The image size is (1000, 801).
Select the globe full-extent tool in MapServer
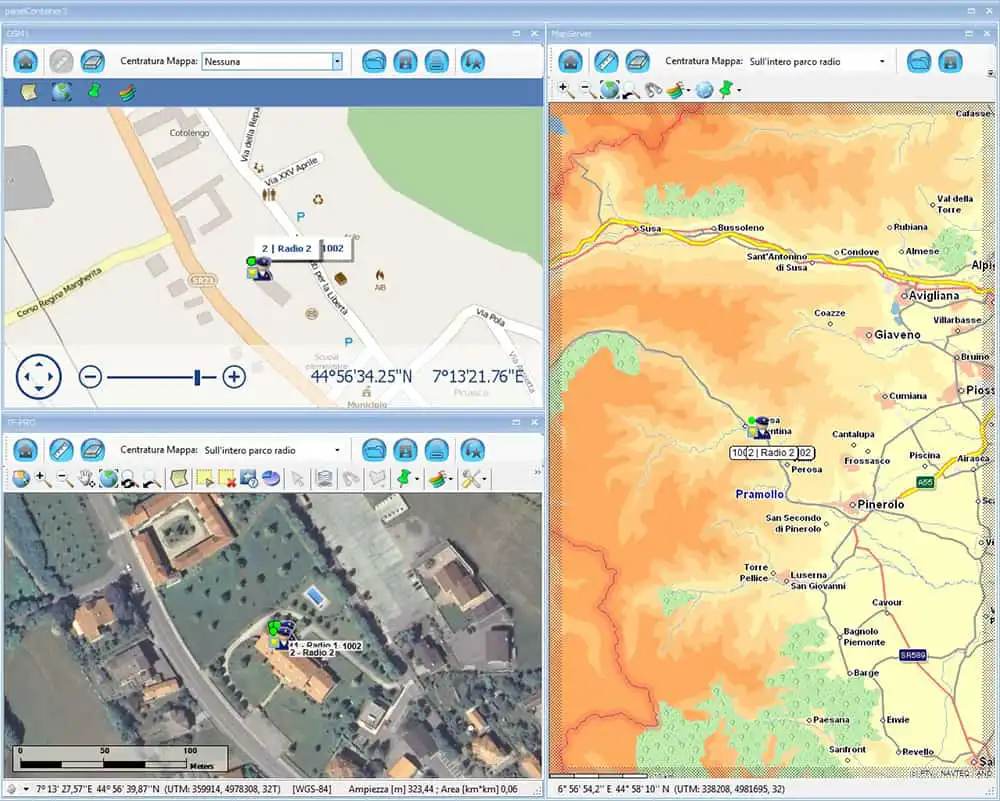(610, 89)
